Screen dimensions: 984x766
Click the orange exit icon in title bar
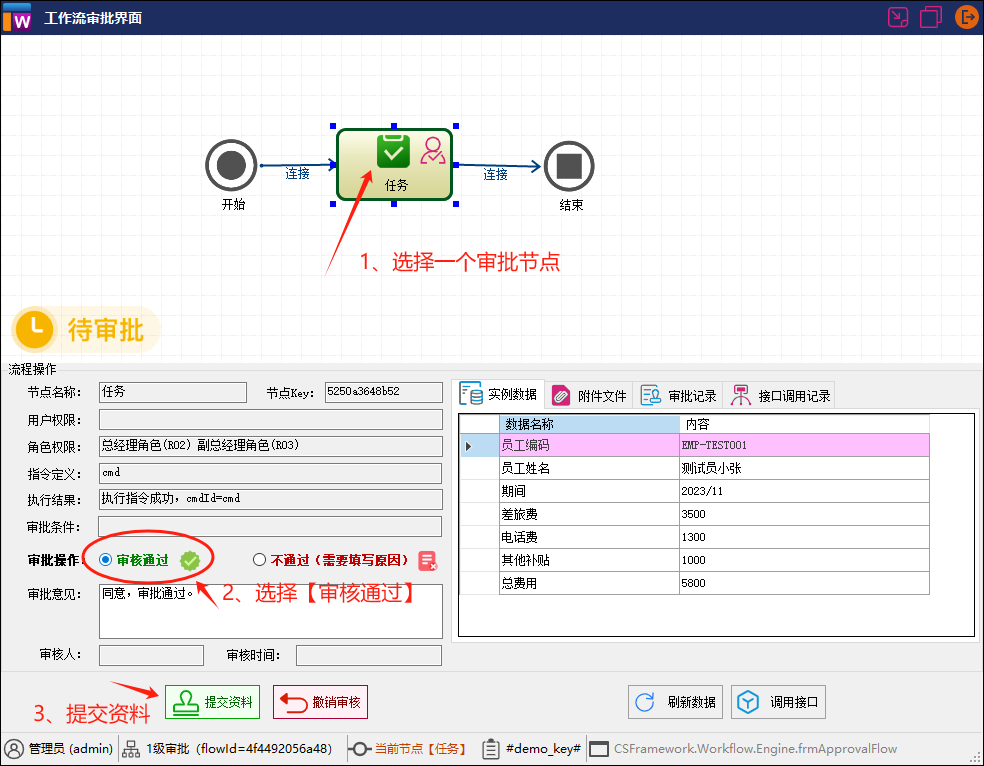point(966,17)
